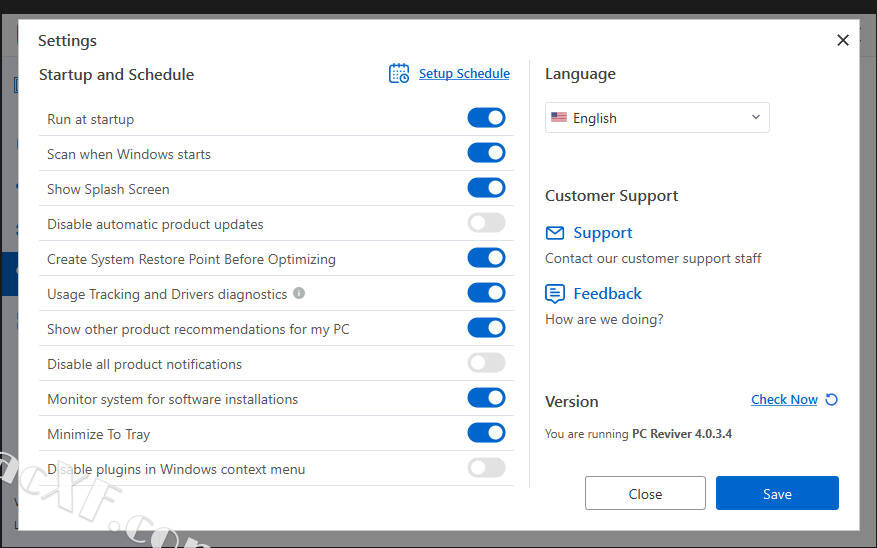Click the Check Now refresh icon
Screen dimensions: 877x548
tap(831, 400)
